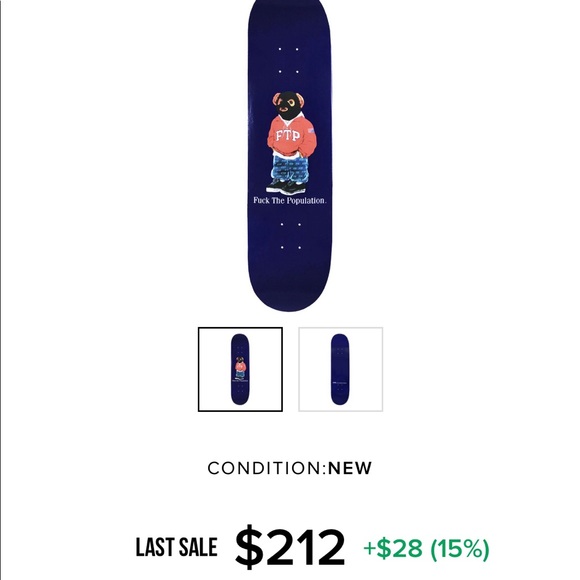This screenshot has width=580, height=580.
Task: Select the back-view deck thumbnail
Action: pyautogui.click(x=340, y=369)
